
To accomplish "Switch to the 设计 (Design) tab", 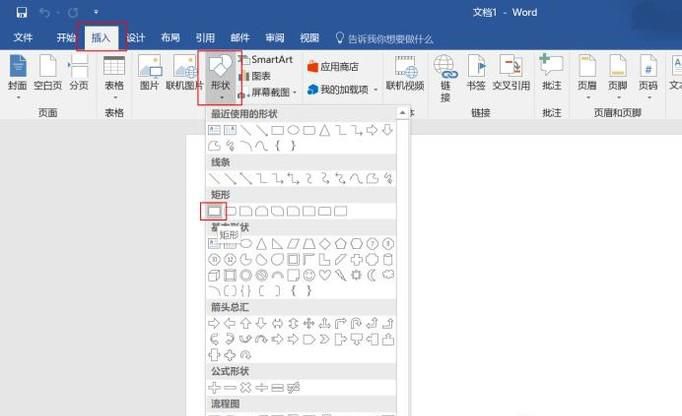I will [135, 38].
